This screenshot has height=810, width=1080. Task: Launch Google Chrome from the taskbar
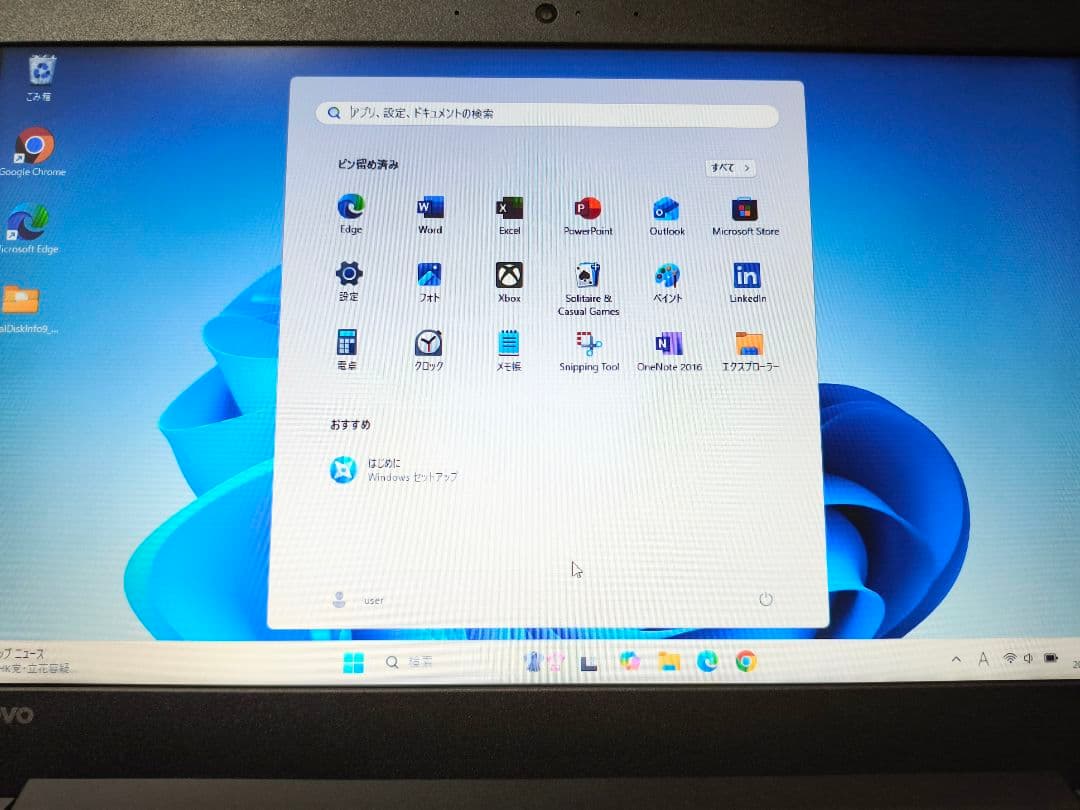click(747, 661)
